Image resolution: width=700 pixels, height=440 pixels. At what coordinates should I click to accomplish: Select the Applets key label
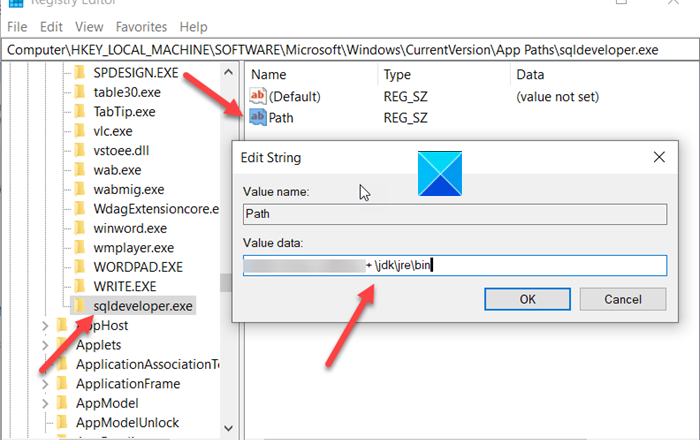pos(98,345)
